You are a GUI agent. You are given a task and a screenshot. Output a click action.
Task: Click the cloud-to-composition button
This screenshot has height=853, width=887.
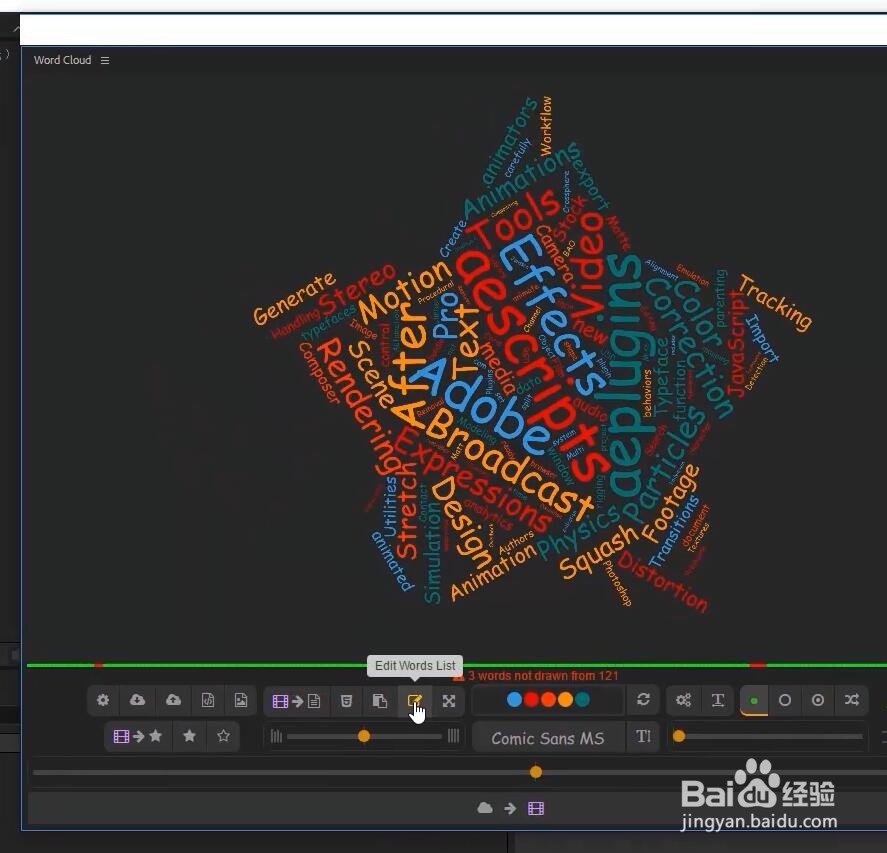tap(510, 808)
